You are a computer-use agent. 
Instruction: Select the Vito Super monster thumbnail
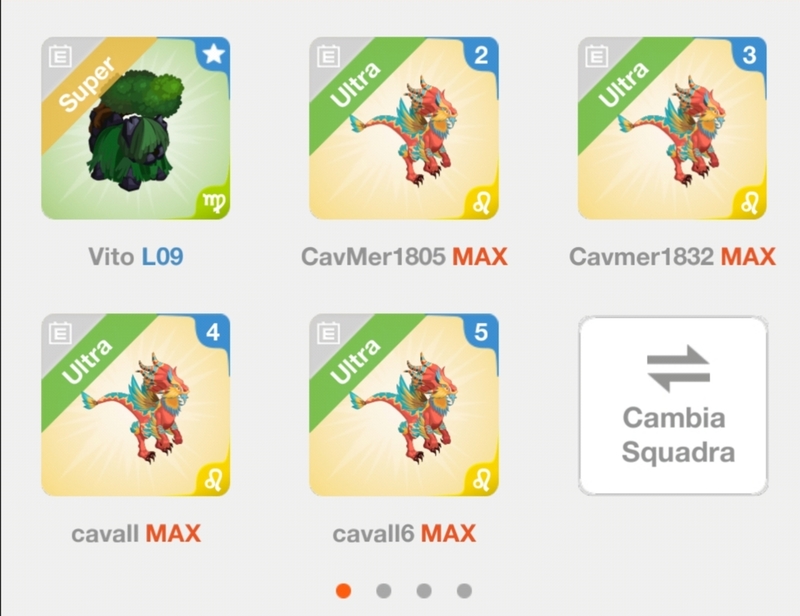136,128
